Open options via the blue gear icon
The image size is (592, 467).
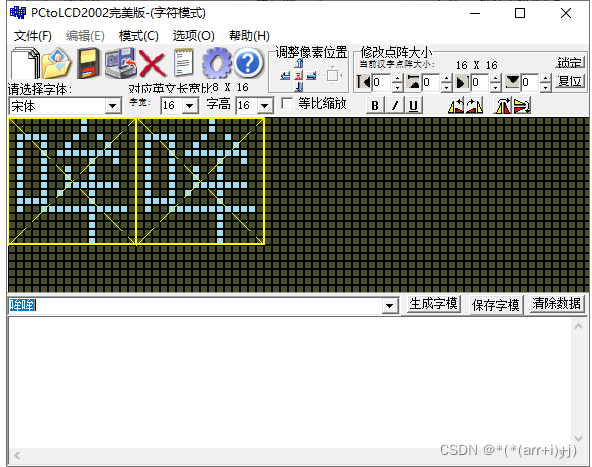coord(216,63)
